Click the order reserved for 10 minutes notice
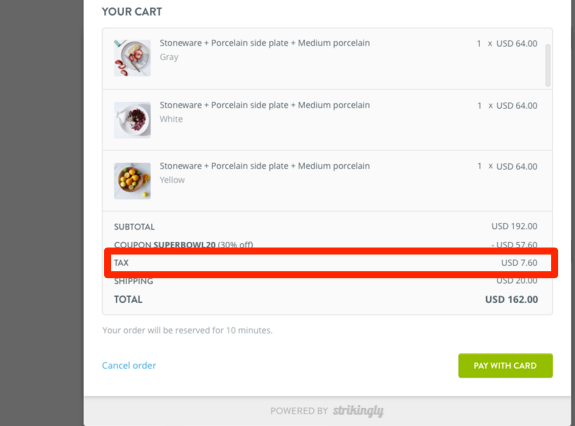 pyautogui.click(x=187, y=330)
